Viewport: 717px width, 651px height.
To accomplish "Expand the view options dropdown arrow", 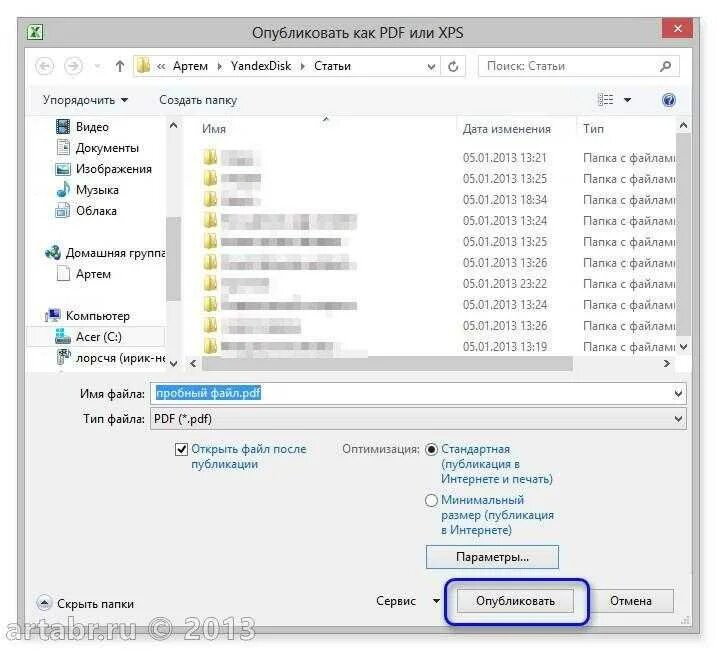I will pyautogui.click(x=628, y=100).
